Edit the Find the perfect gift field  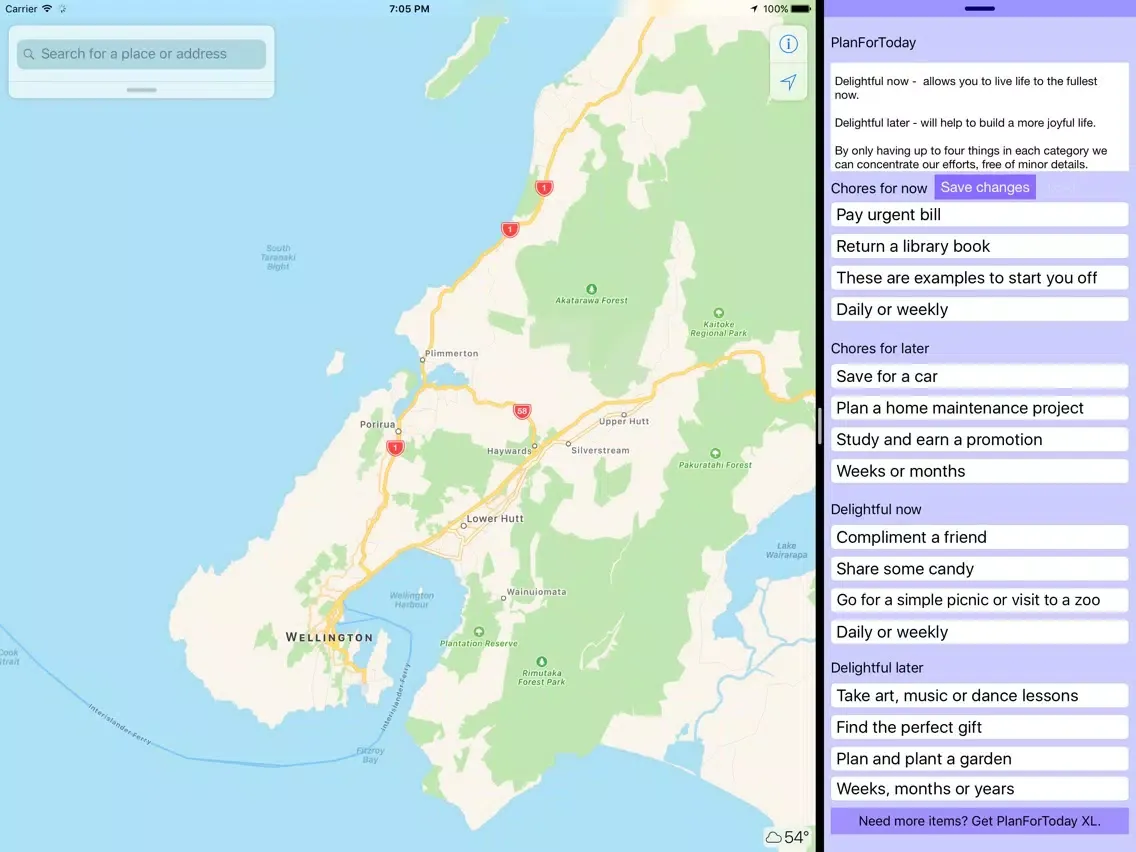(980, 727)
